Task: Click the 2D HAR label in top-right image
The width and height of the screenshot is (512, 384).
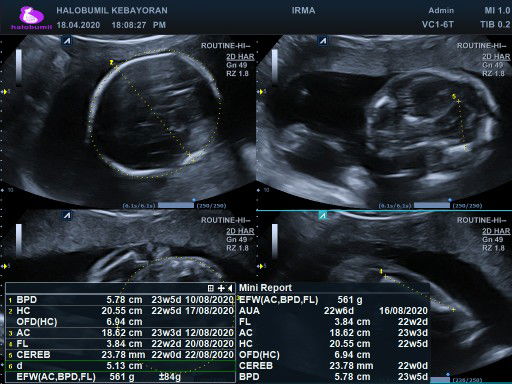Action: pos(496,57)
